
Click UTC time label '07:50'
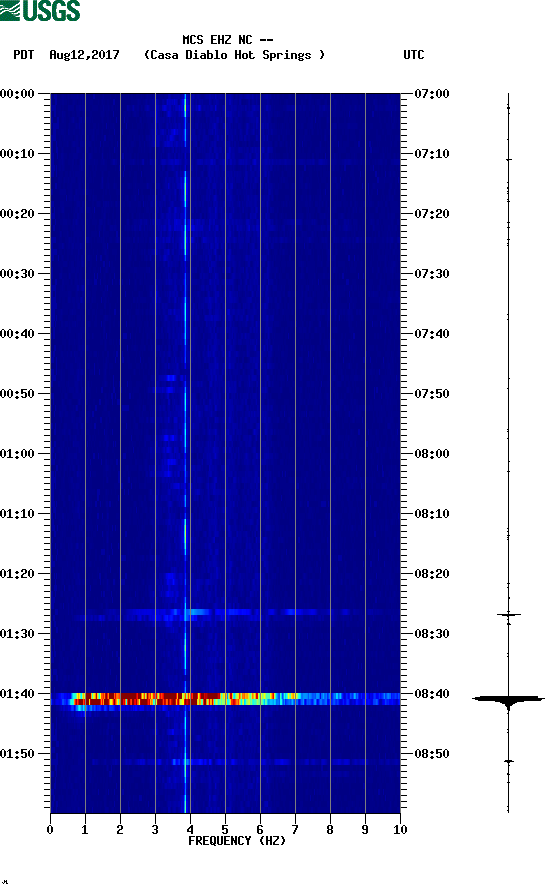click(x=432, y=394)
